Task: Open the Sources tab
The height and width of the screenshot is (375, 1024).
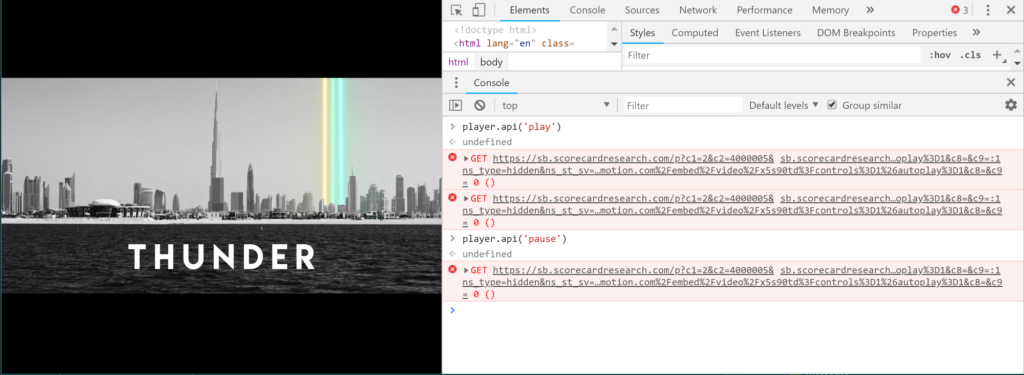Action: [x=642, y=10]
